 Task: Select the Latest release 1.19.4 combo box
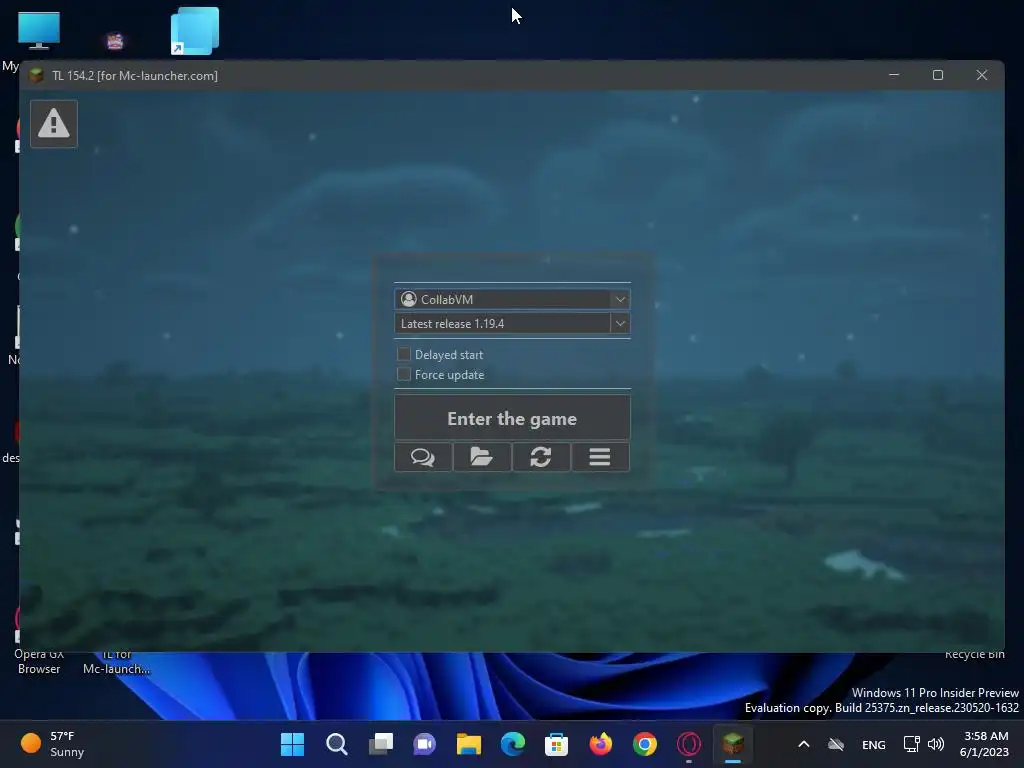pos(512,323)
